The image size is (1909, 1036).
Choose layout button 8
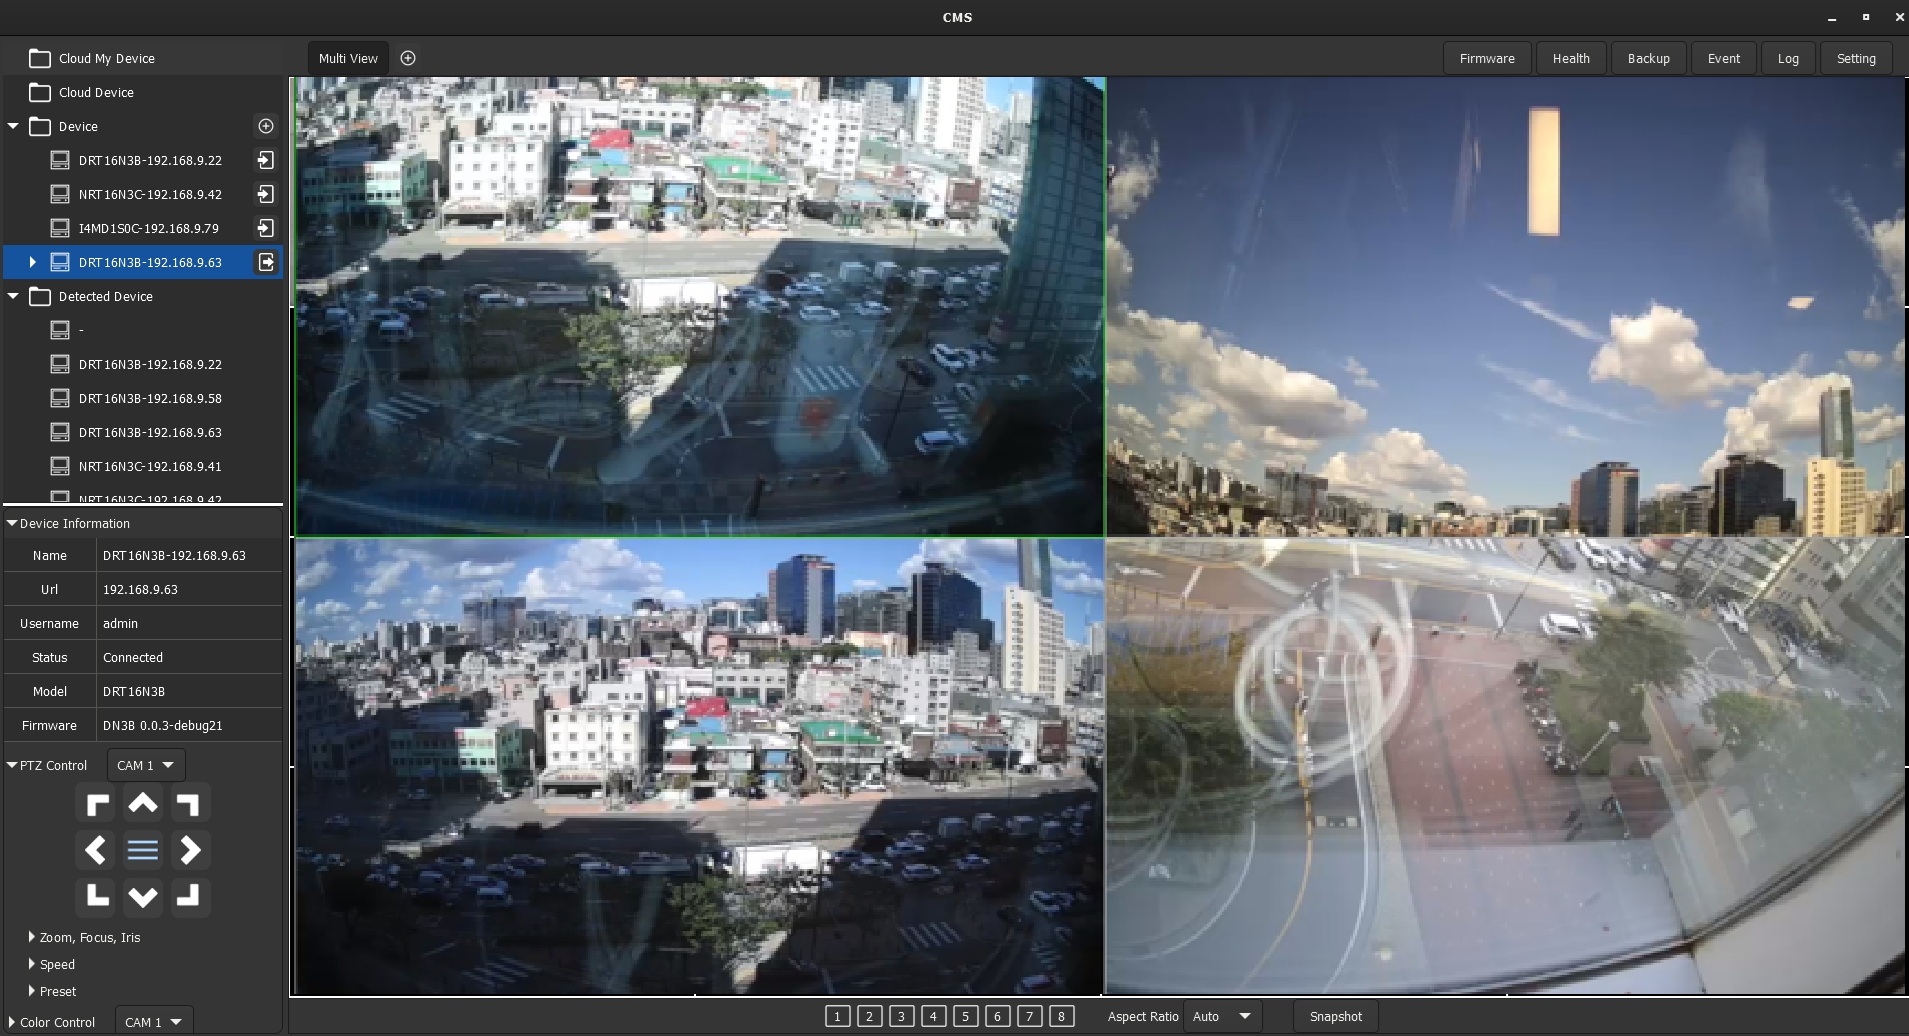pos(1061,1016)
